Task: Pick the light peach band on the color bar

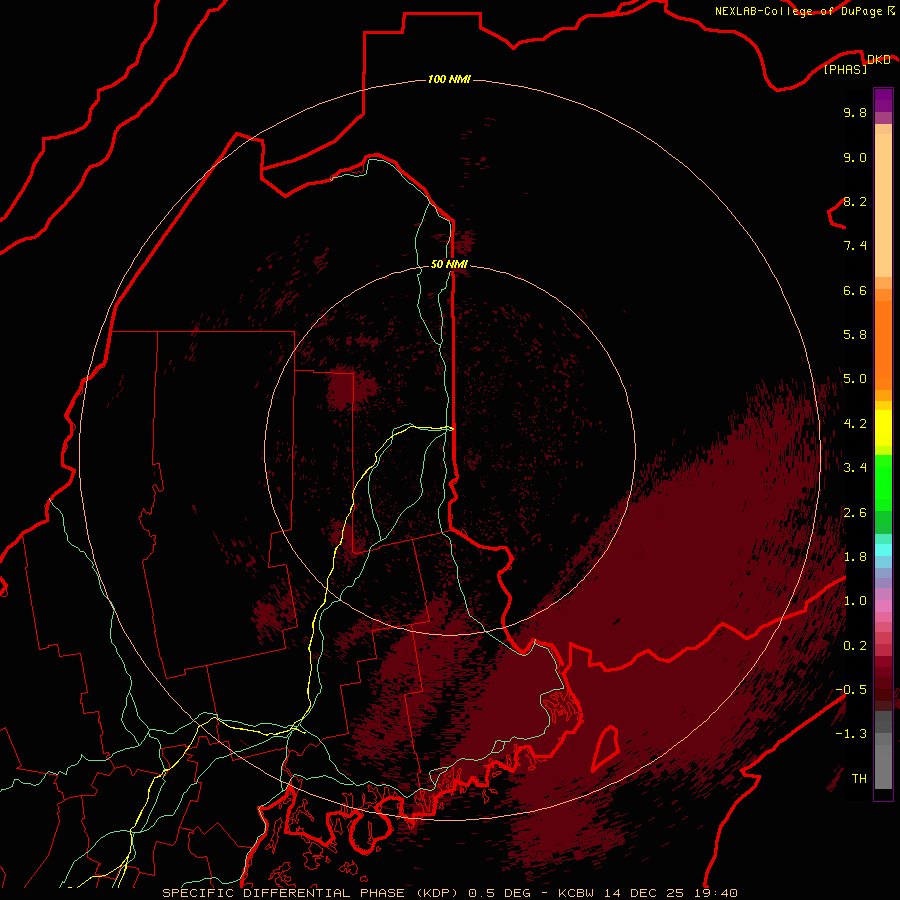Action: (x=883, y=205)
